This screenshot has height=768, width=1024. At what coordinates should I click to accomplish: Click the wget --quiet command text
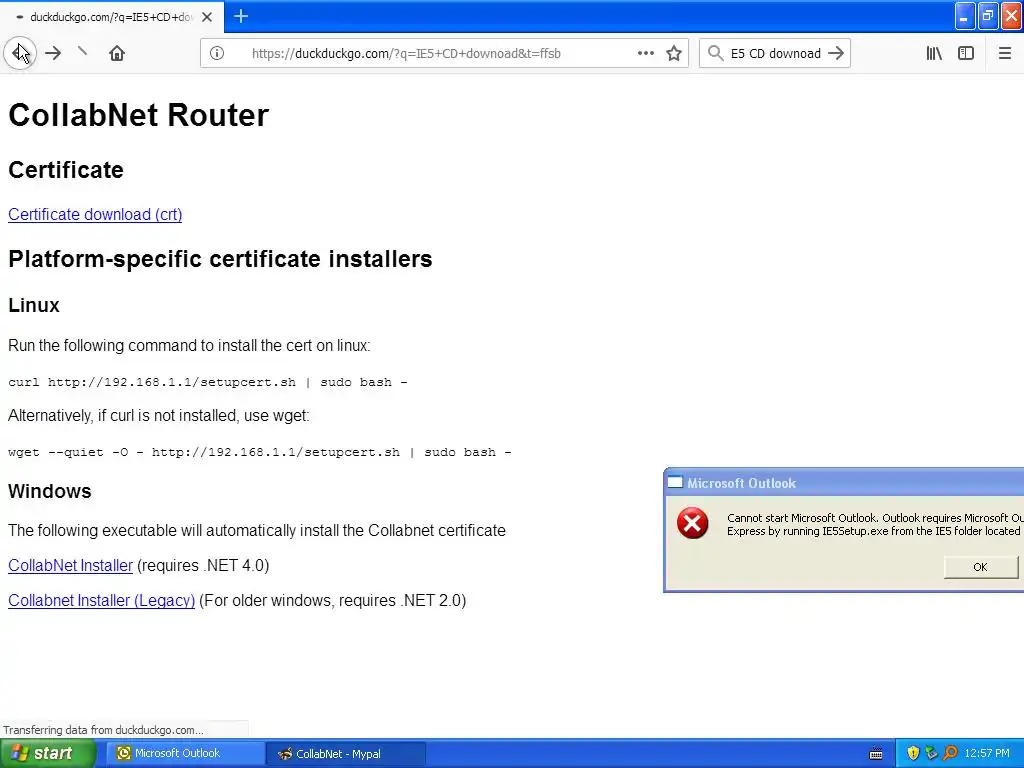(x=259, y=452)
